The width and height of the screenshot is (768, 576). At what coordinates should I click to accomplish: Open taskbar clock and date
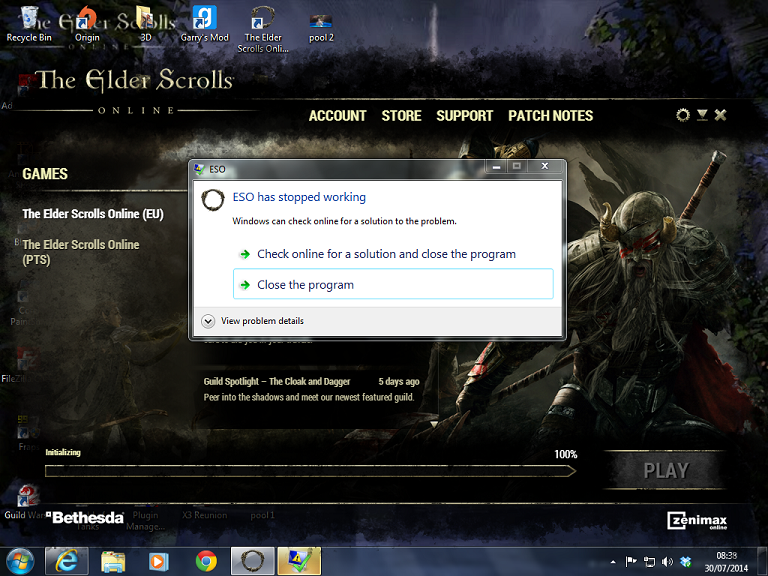click(726, 562)
